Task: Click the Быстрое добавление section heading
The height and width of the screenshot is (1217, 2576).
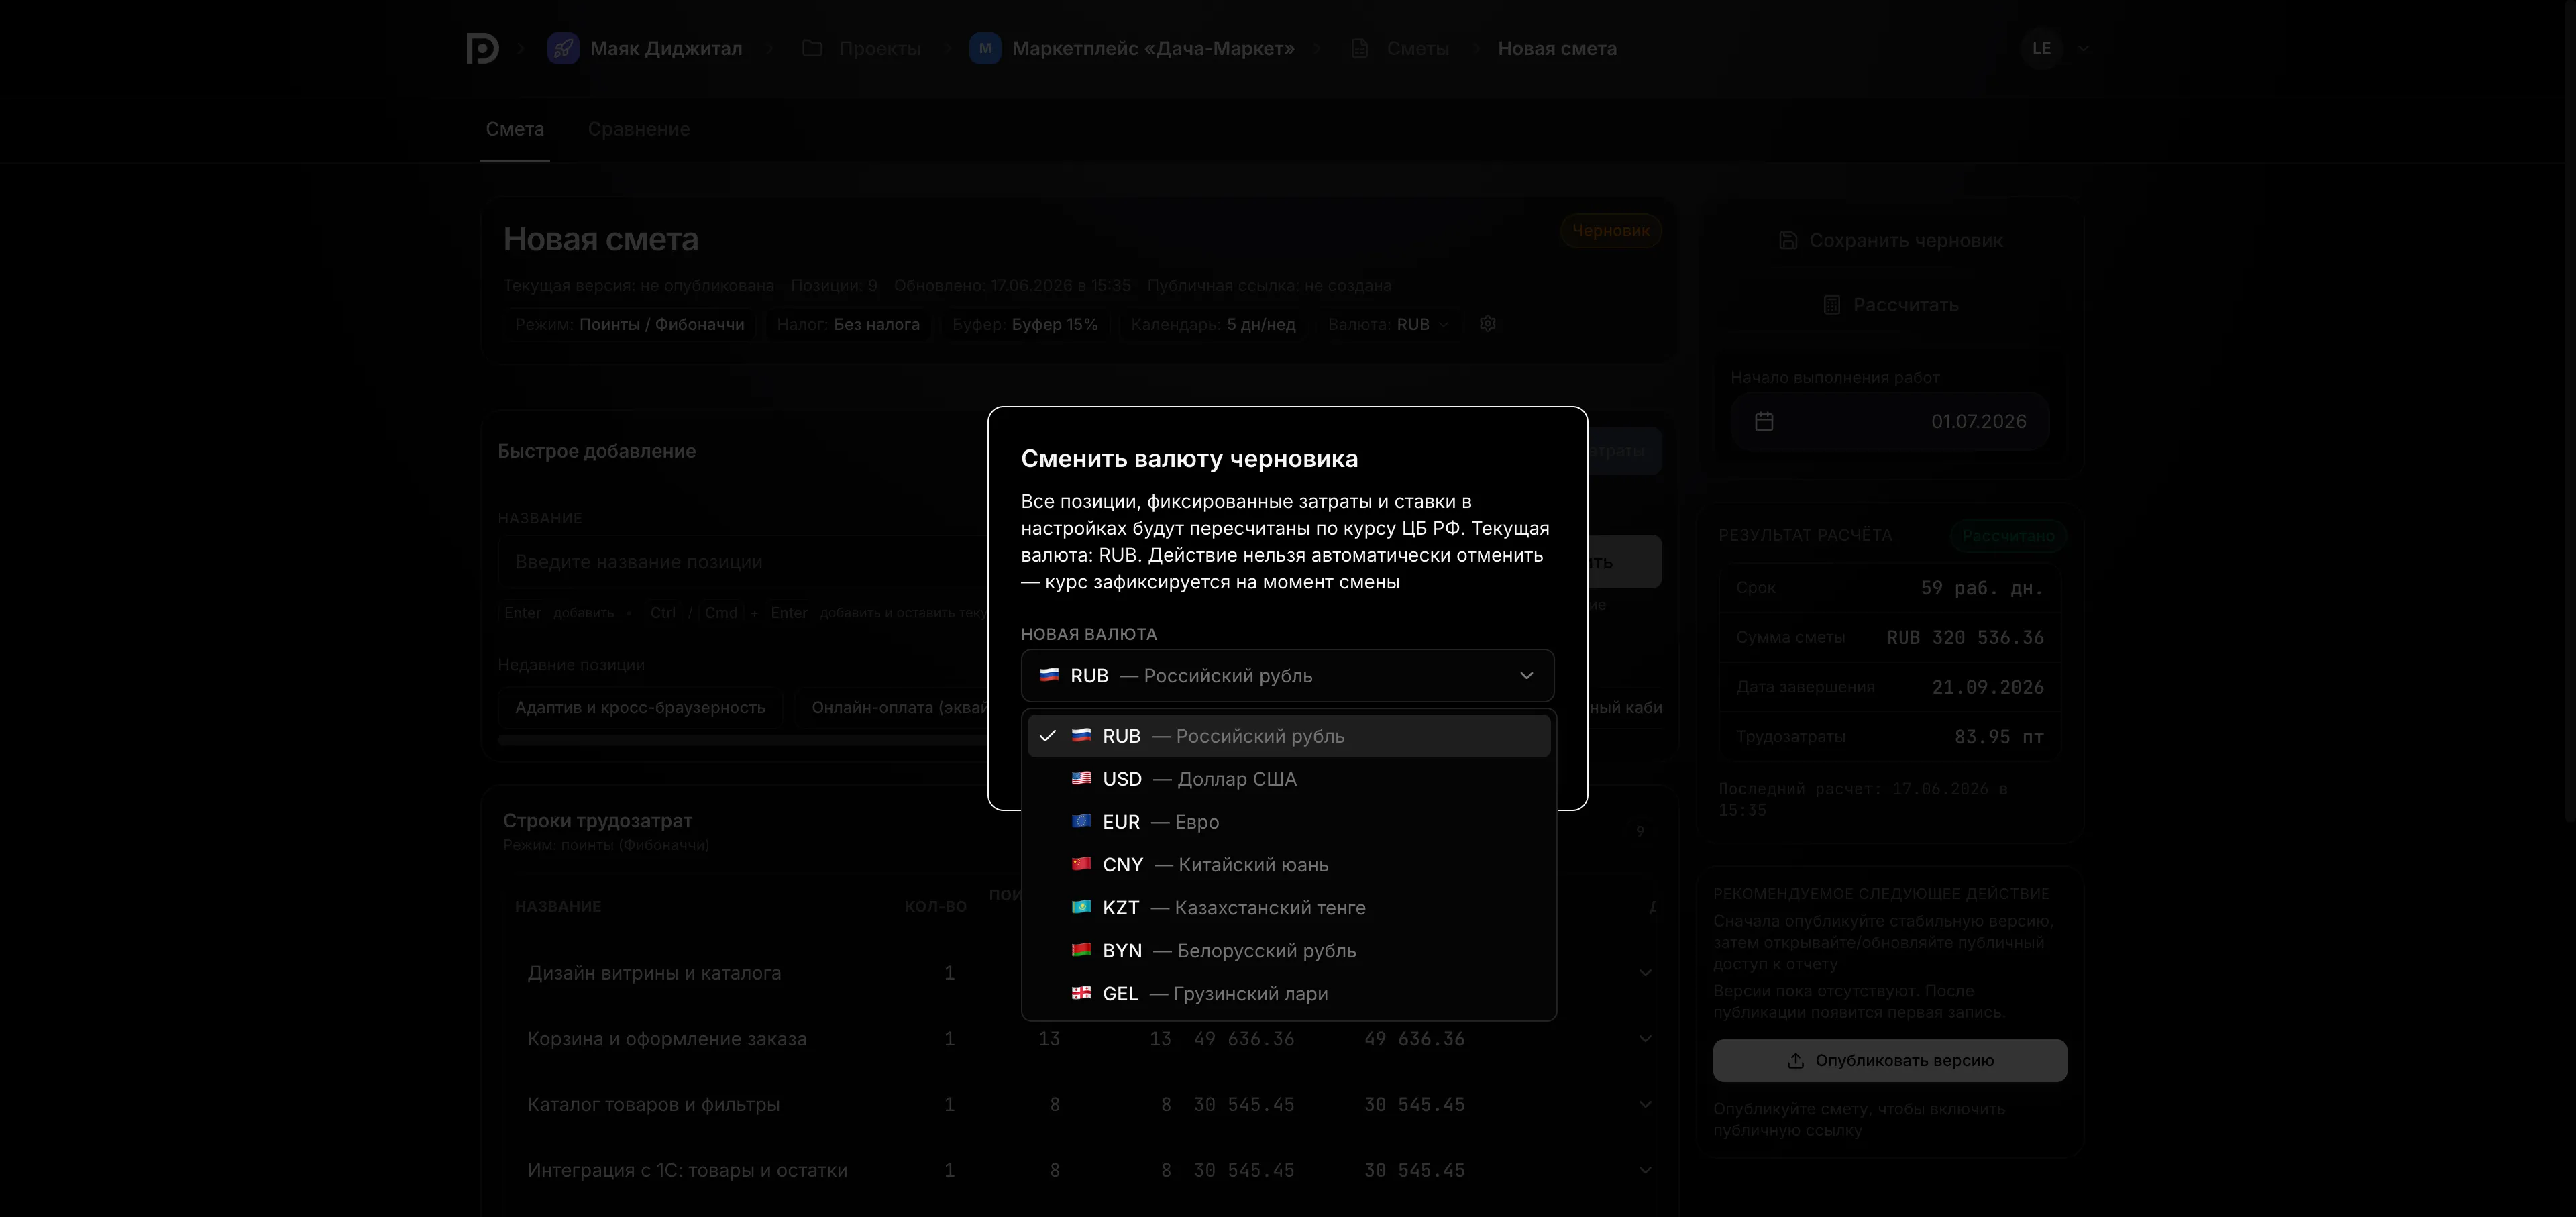Action: 597,451
